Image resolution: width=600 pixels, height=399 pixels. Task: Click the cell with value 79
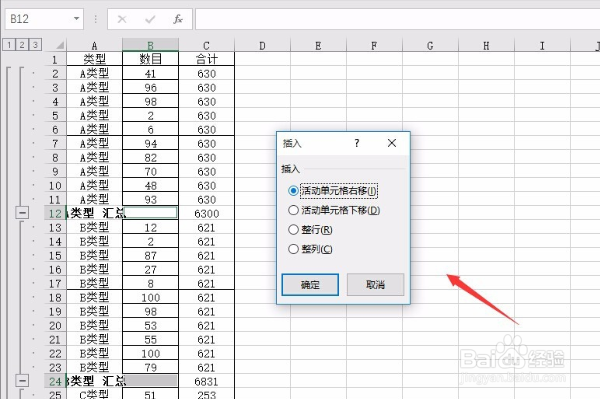pos(150,367)
